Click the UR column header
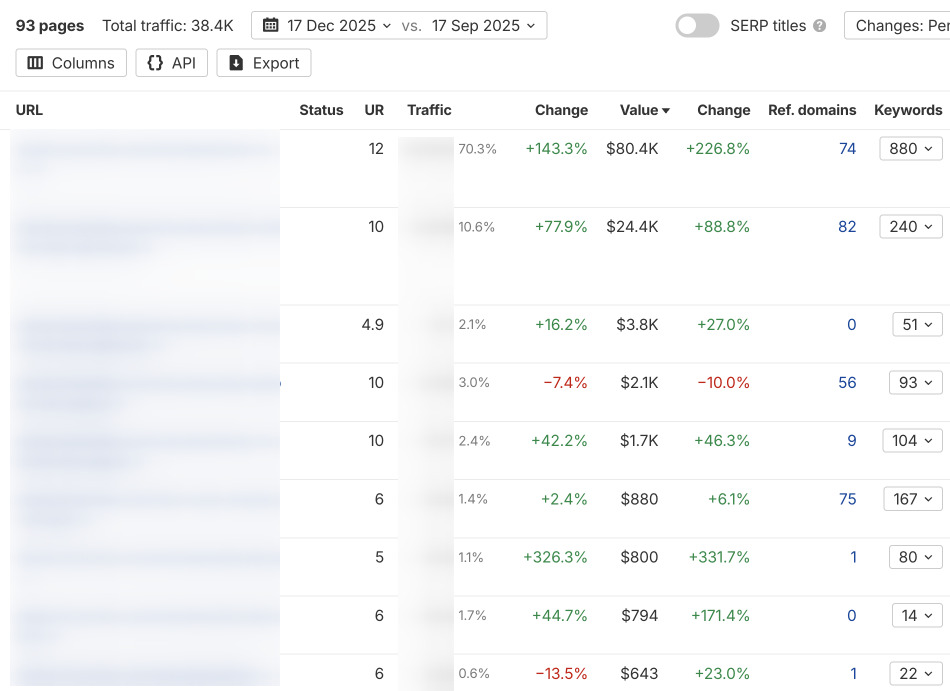This screenshot has width=950, height=691. point(374,110)
